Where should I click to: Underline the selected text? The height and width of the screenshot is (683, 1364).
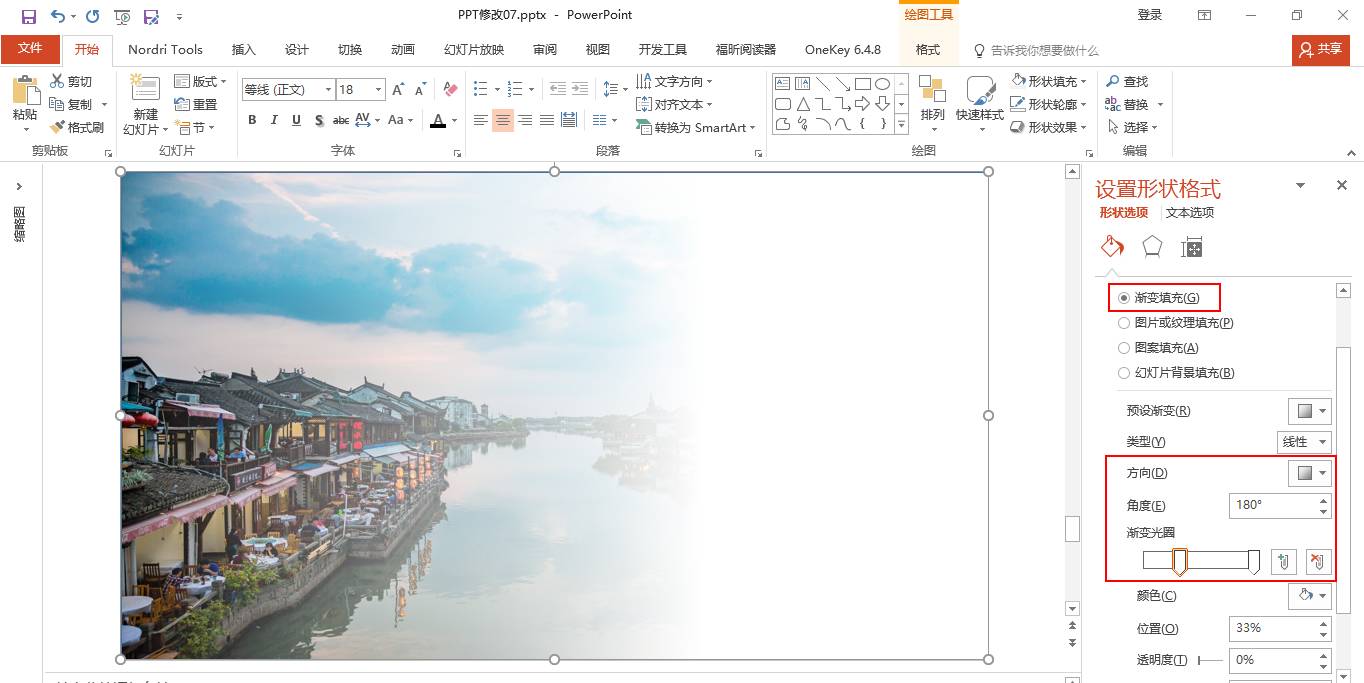click(x=297, y=120)
